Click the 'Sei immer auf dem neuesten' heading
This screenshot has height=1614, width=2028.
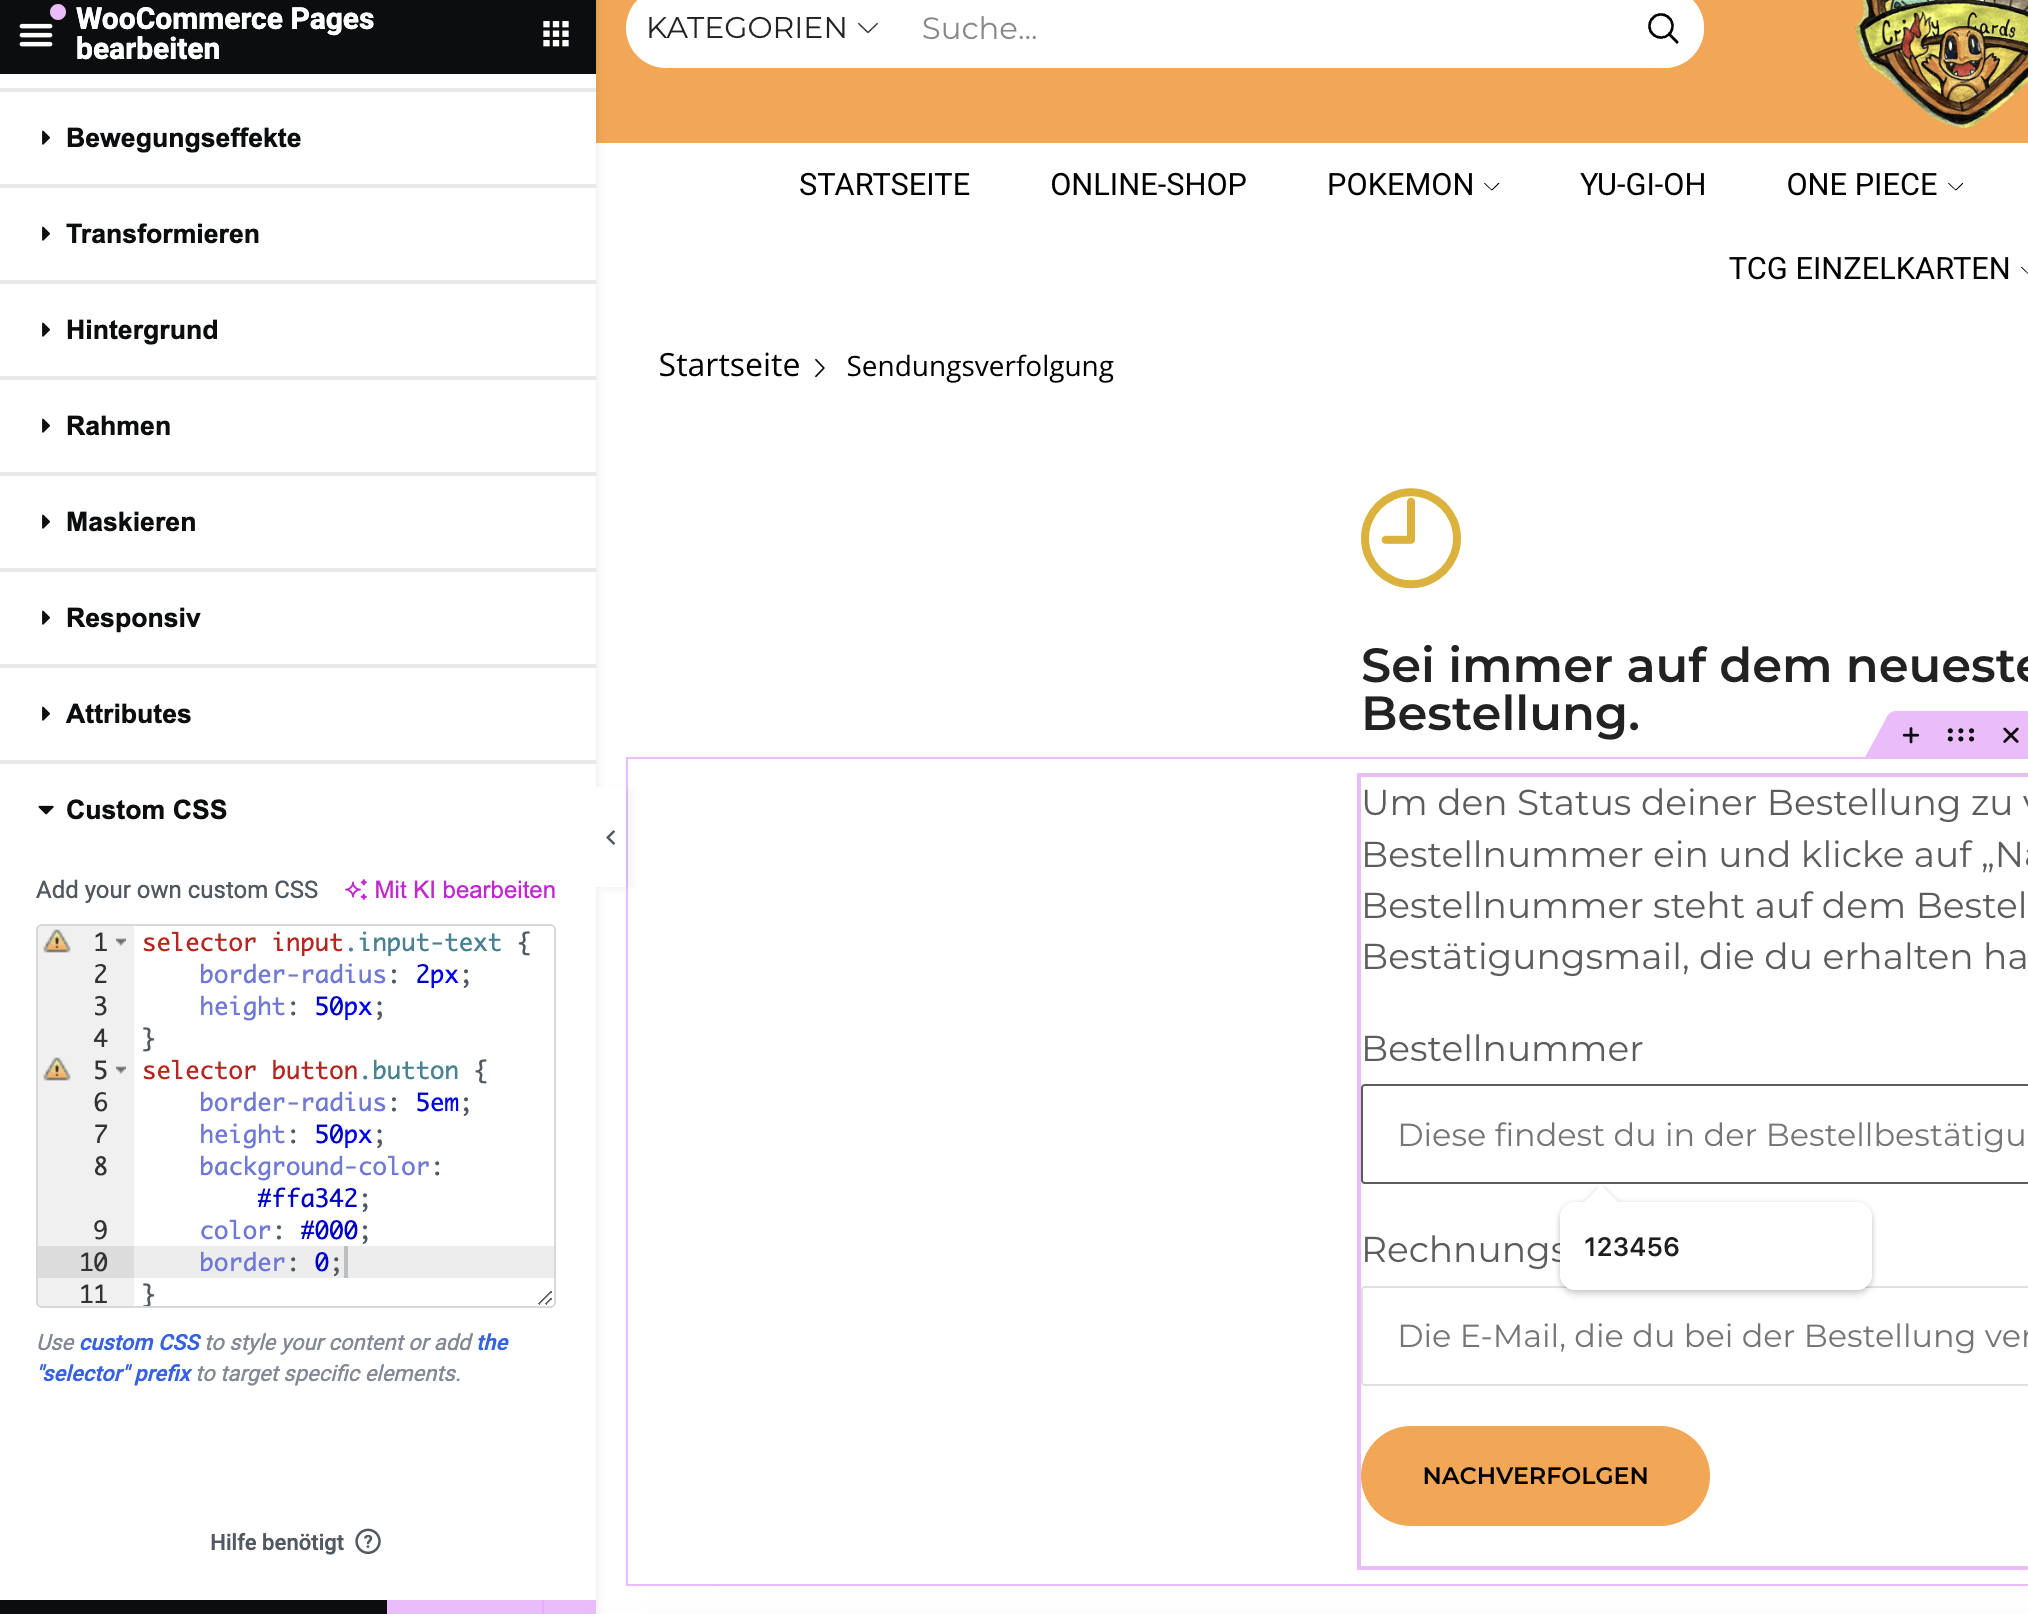click(1695, 690)
